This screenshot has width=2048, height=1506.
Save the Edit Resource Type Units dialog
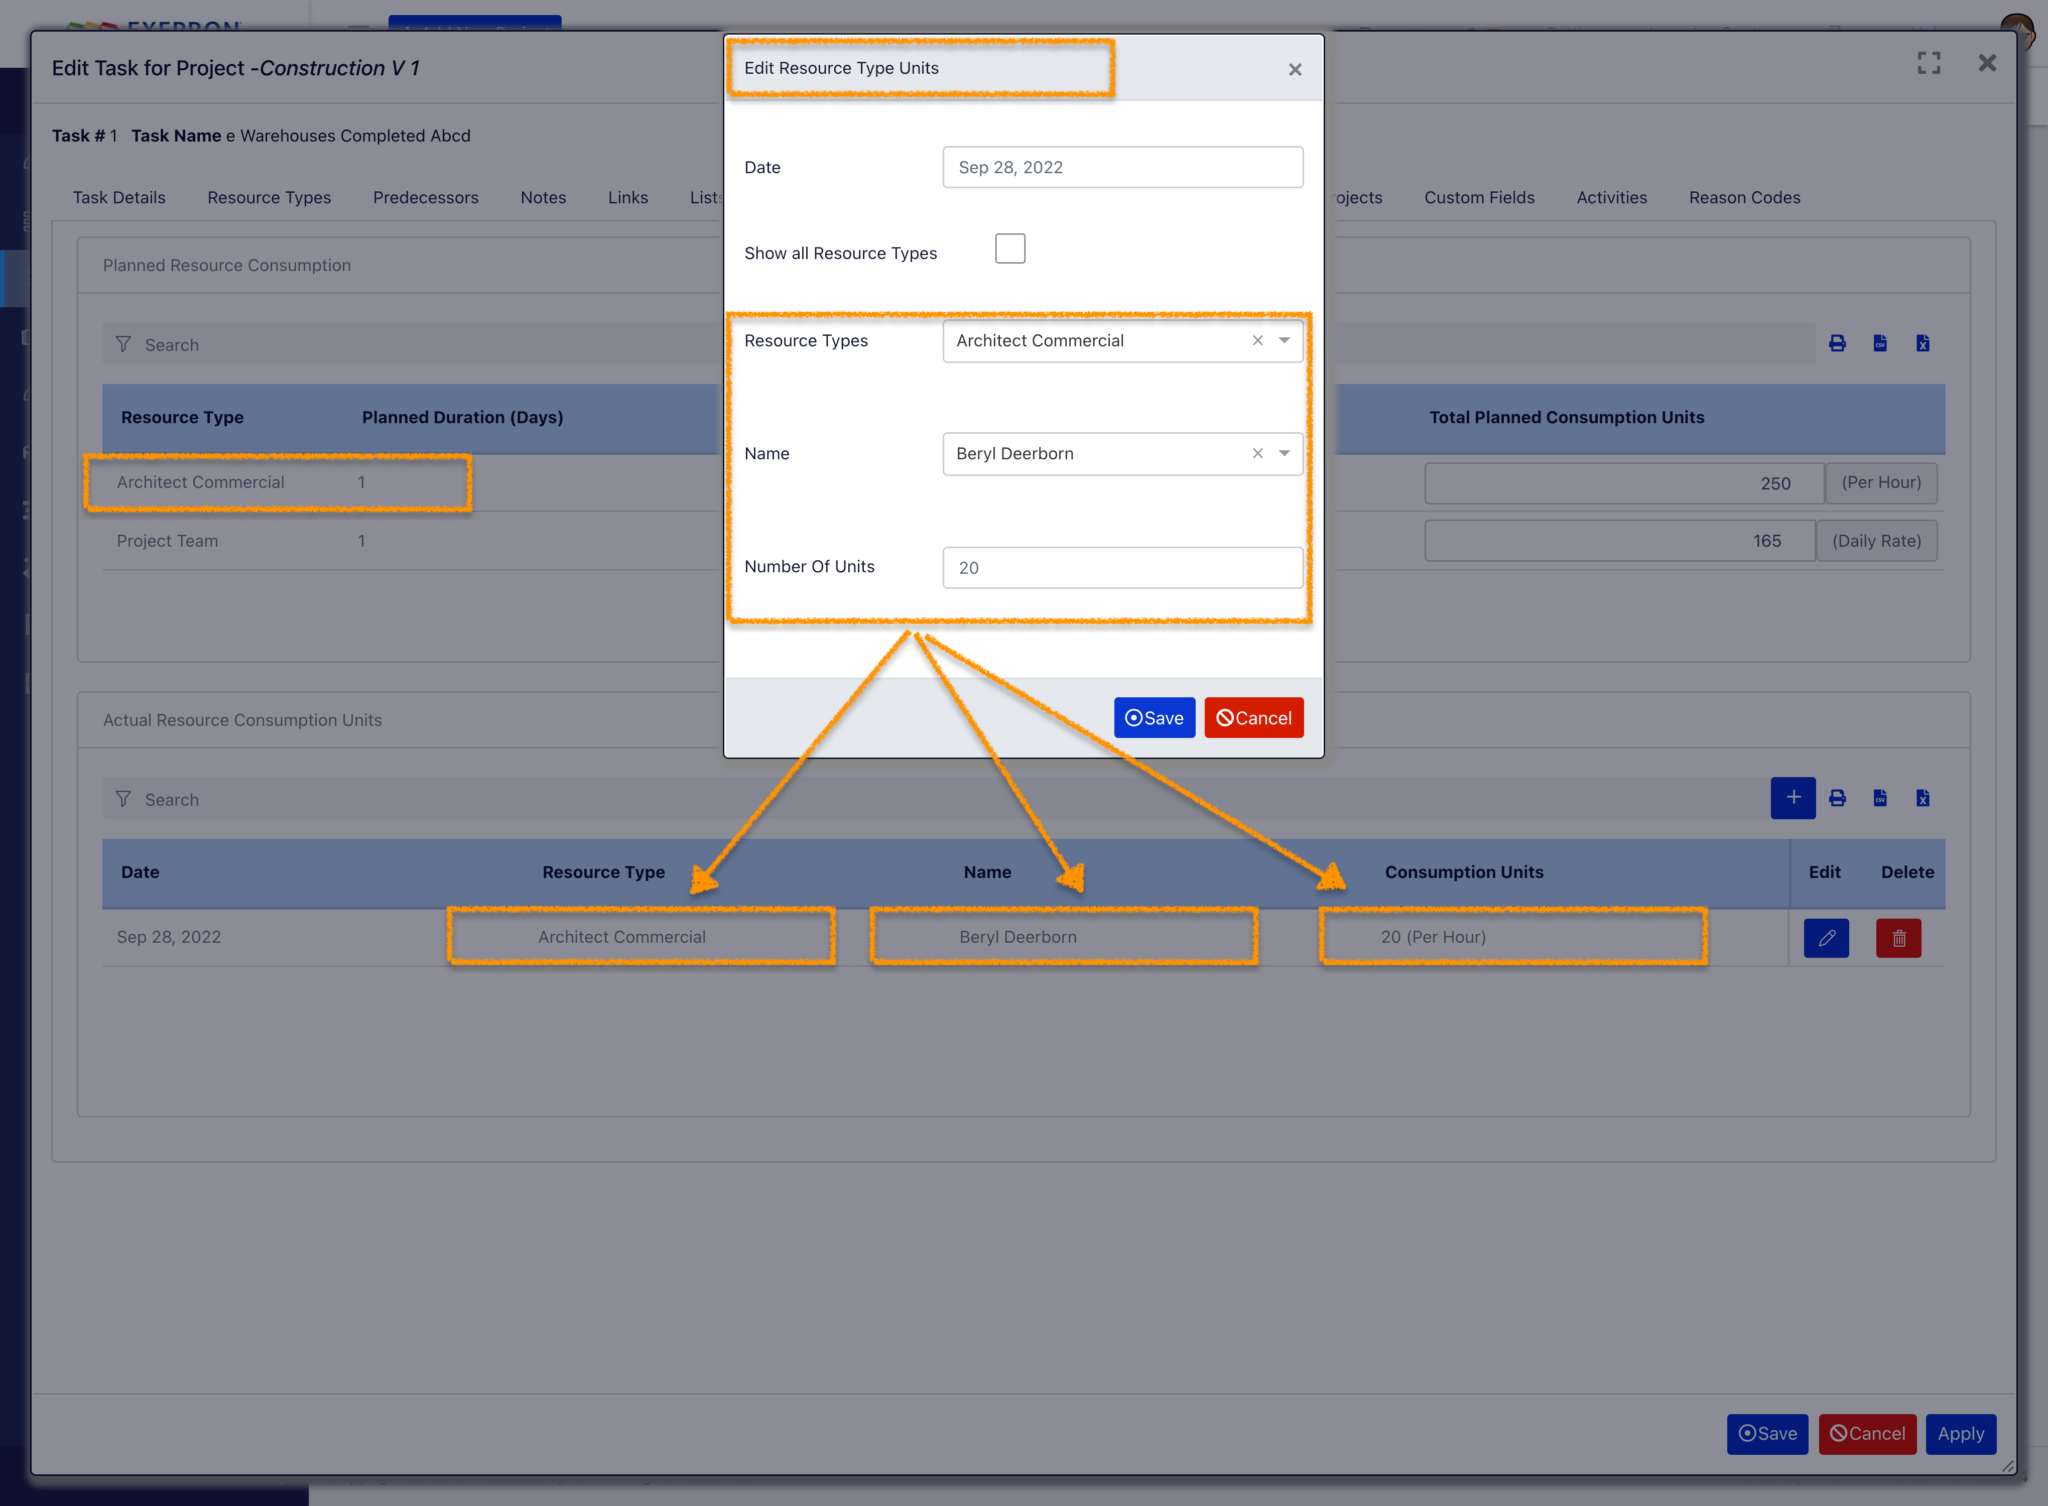[1155, 718]
